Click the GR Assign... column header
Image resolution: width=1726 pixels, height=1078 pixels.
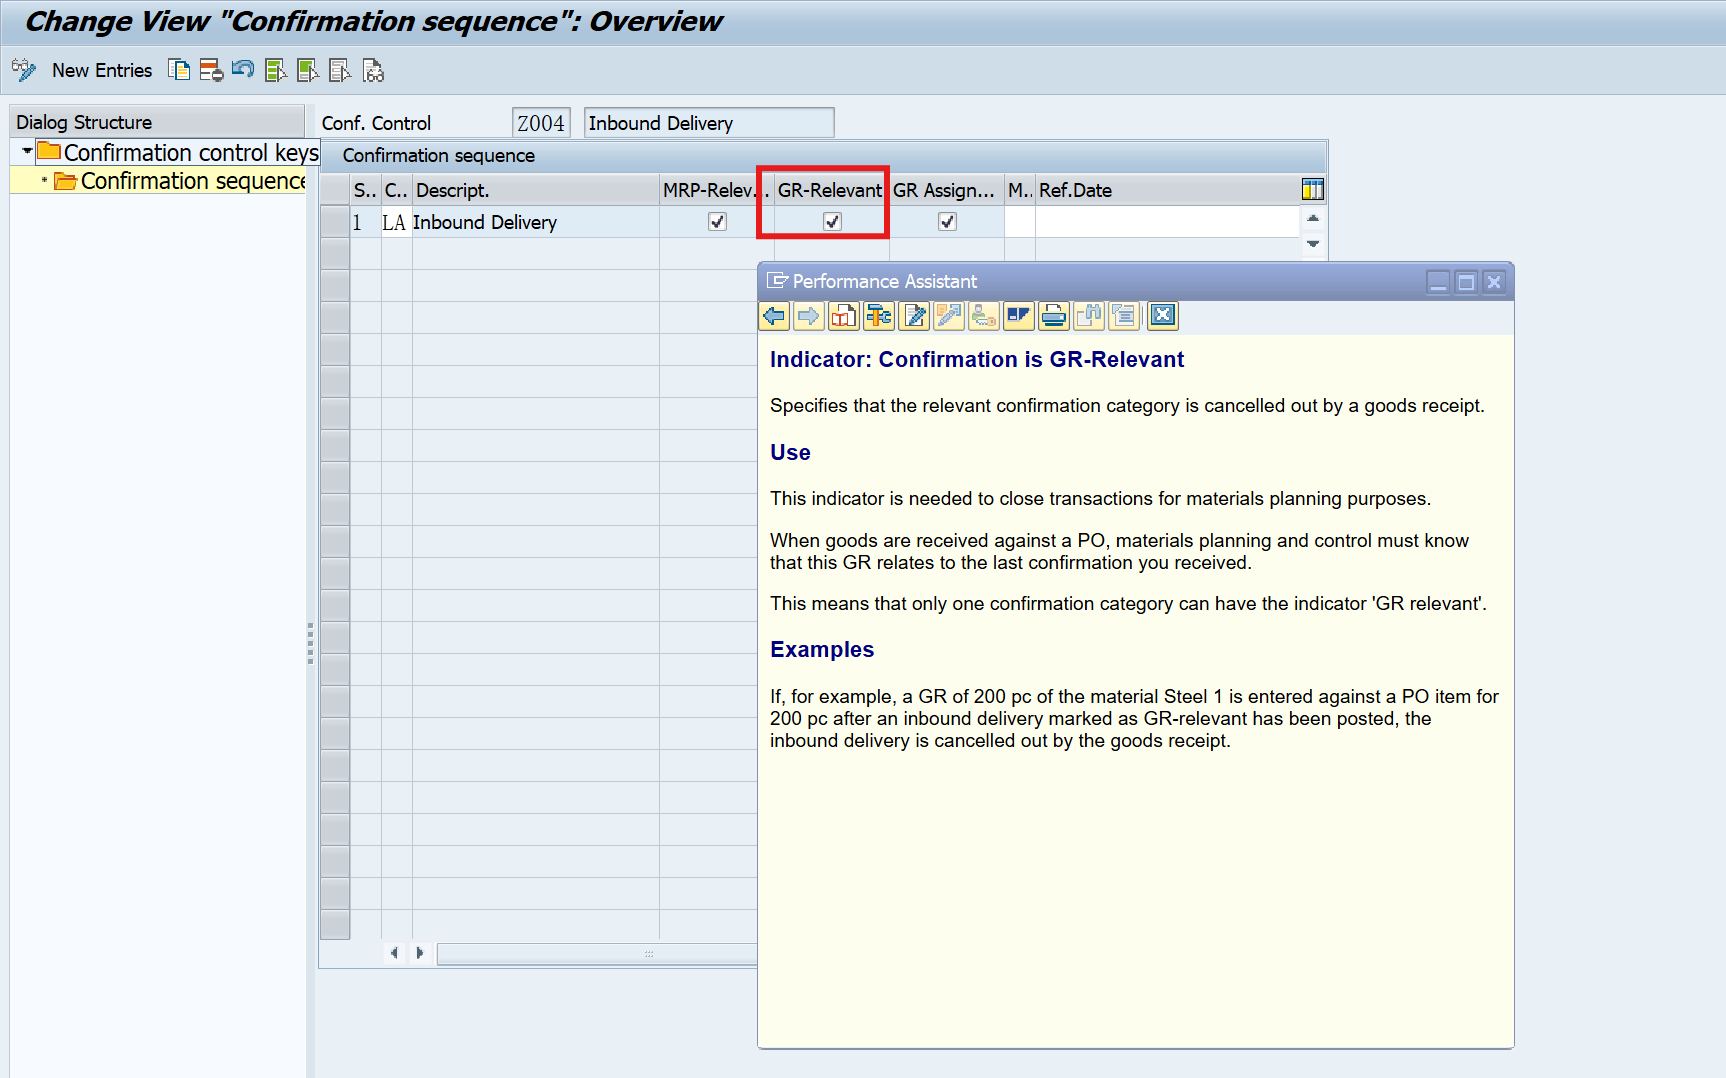click(x=946, y=190)
